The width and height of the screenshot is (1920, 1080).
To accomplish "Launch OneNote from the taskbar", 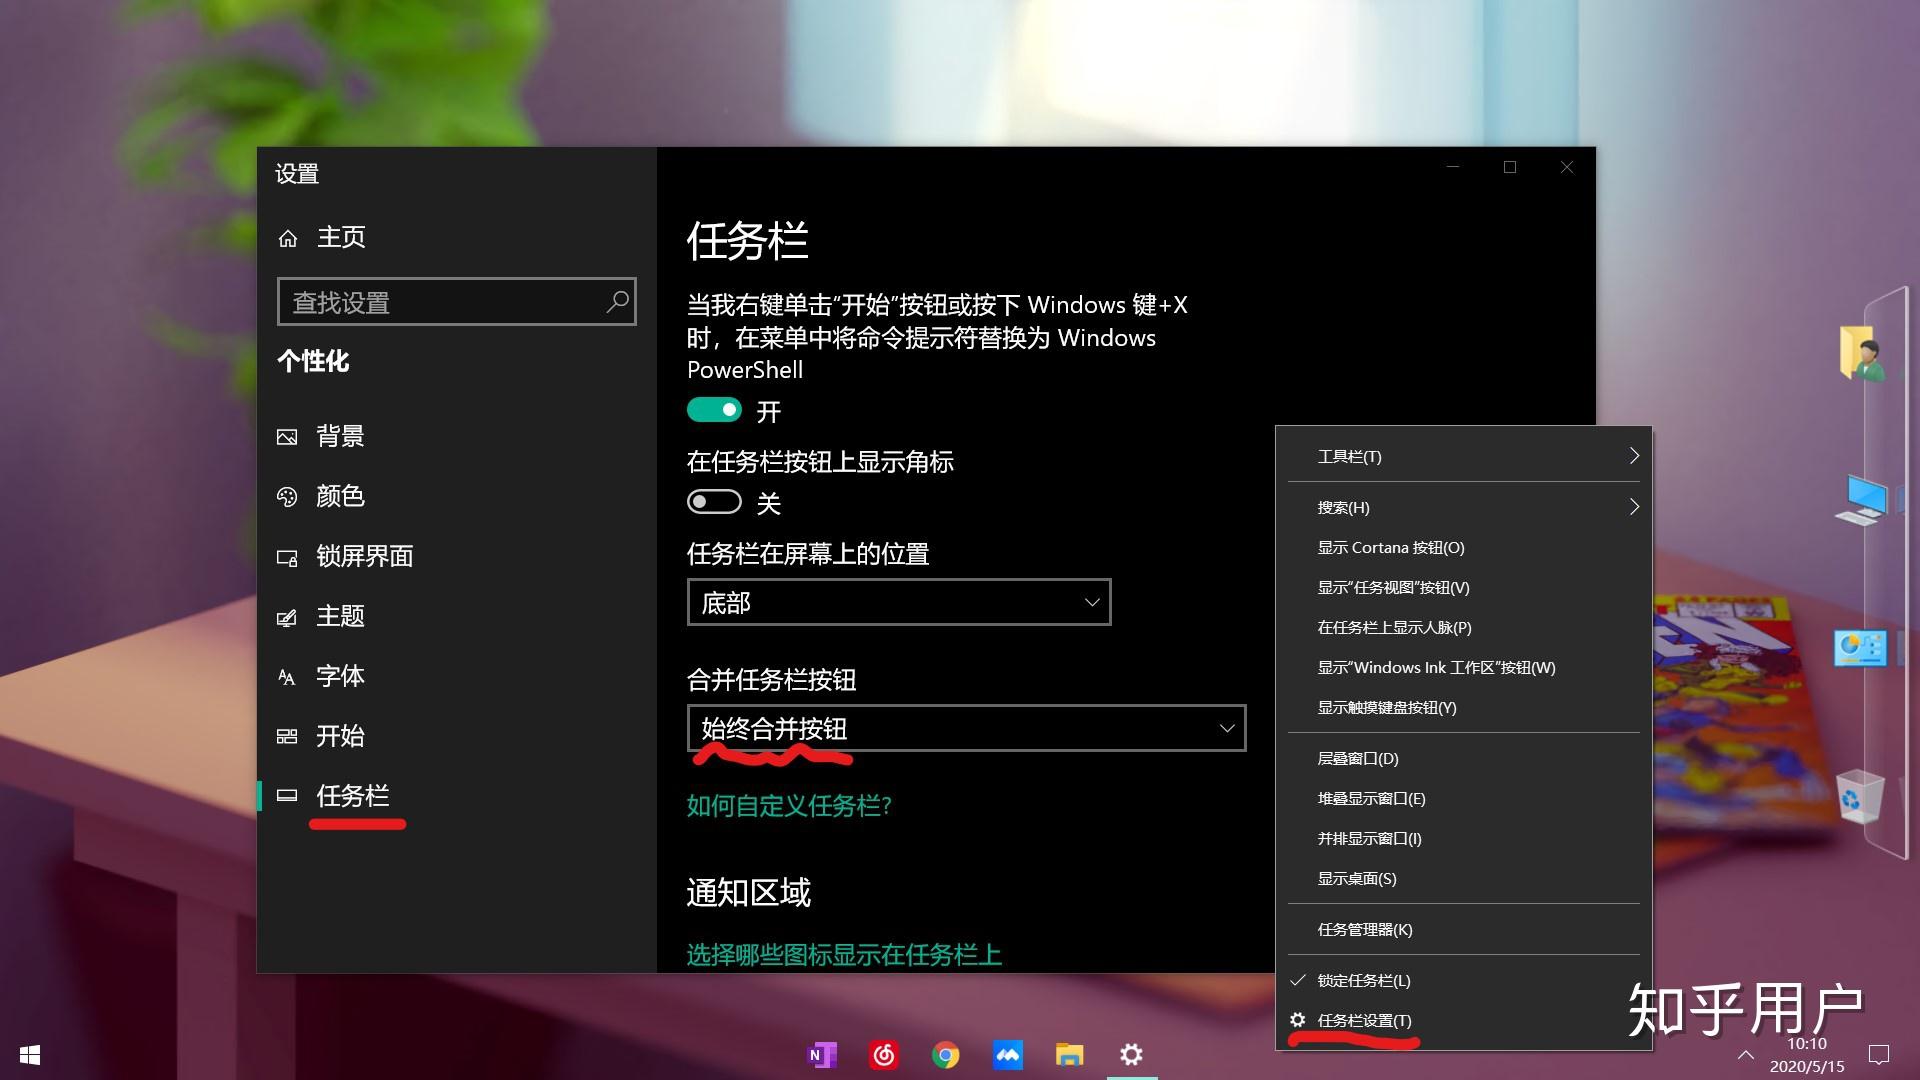I will click(822, 1055).
